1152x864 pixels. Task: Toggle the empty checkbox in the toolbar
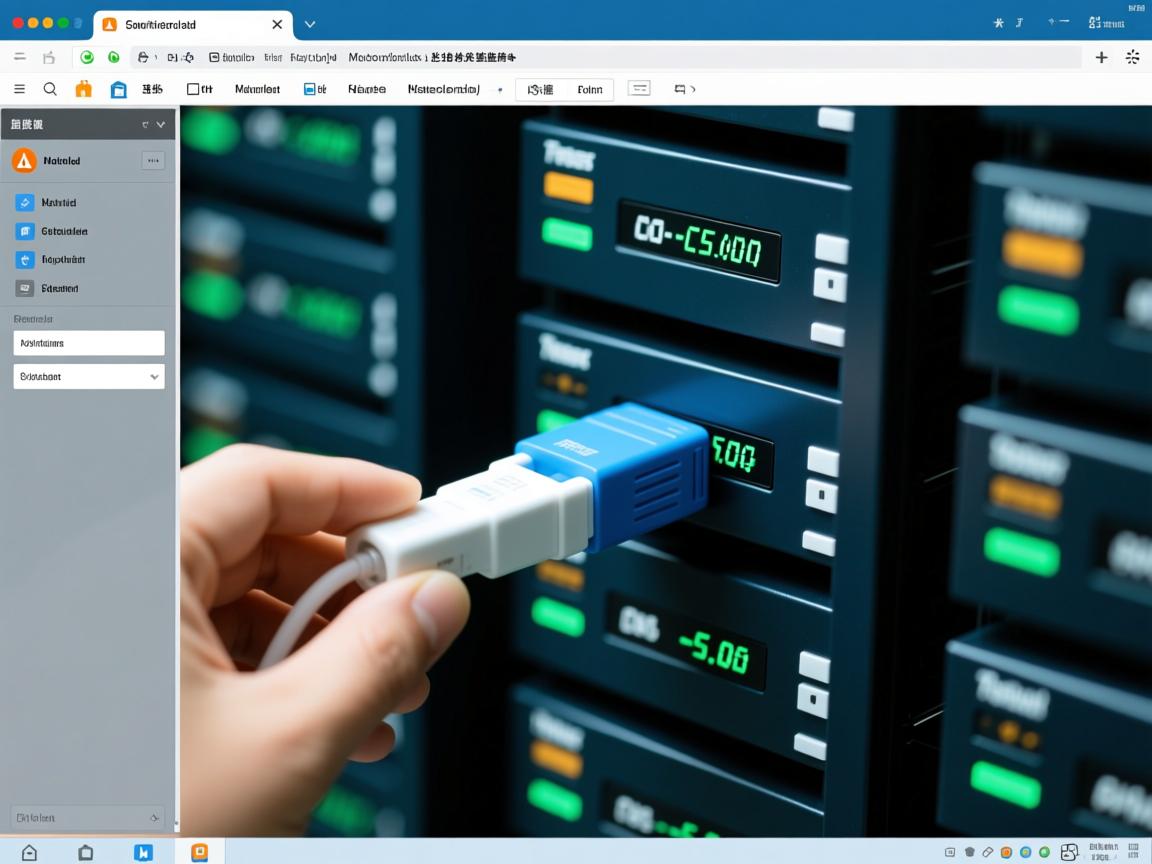point(193,89)
